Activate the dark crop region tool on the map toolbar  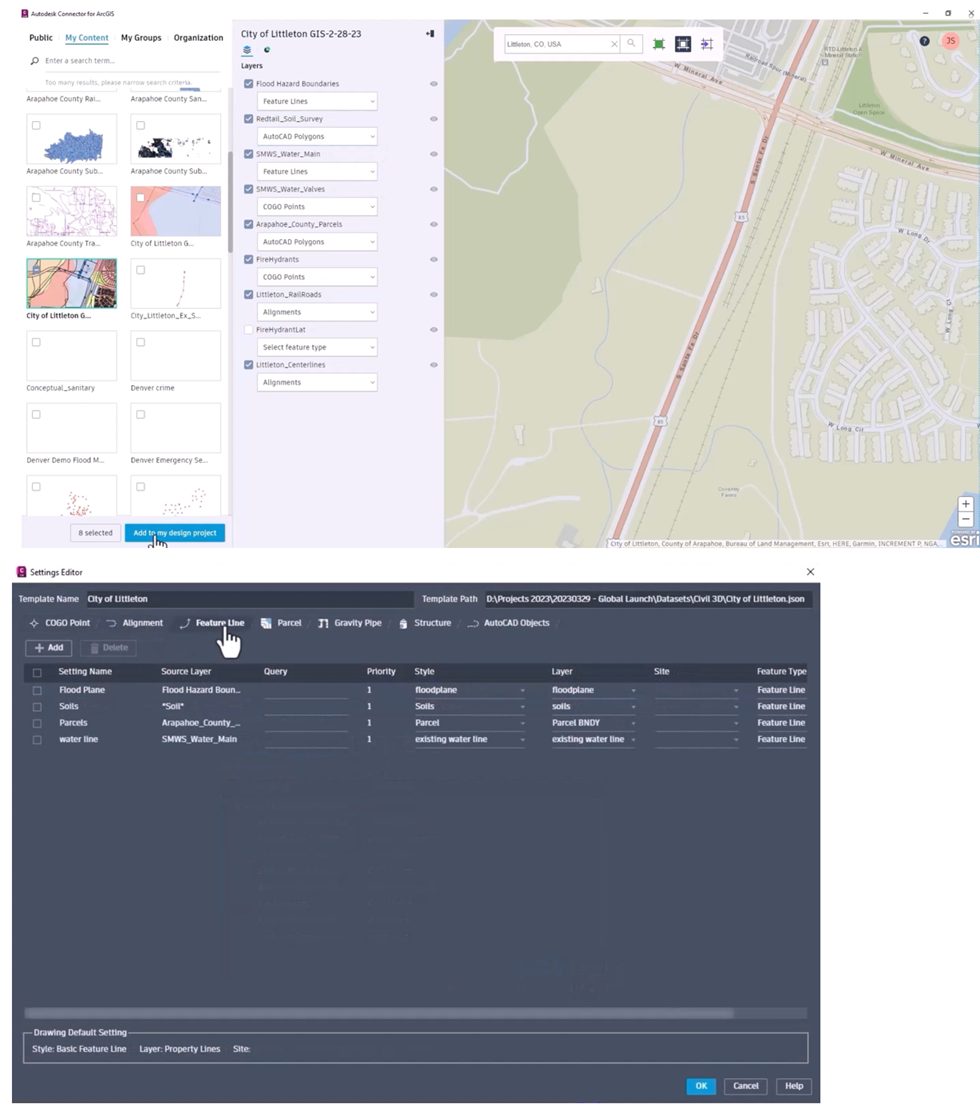pos(683,44)
